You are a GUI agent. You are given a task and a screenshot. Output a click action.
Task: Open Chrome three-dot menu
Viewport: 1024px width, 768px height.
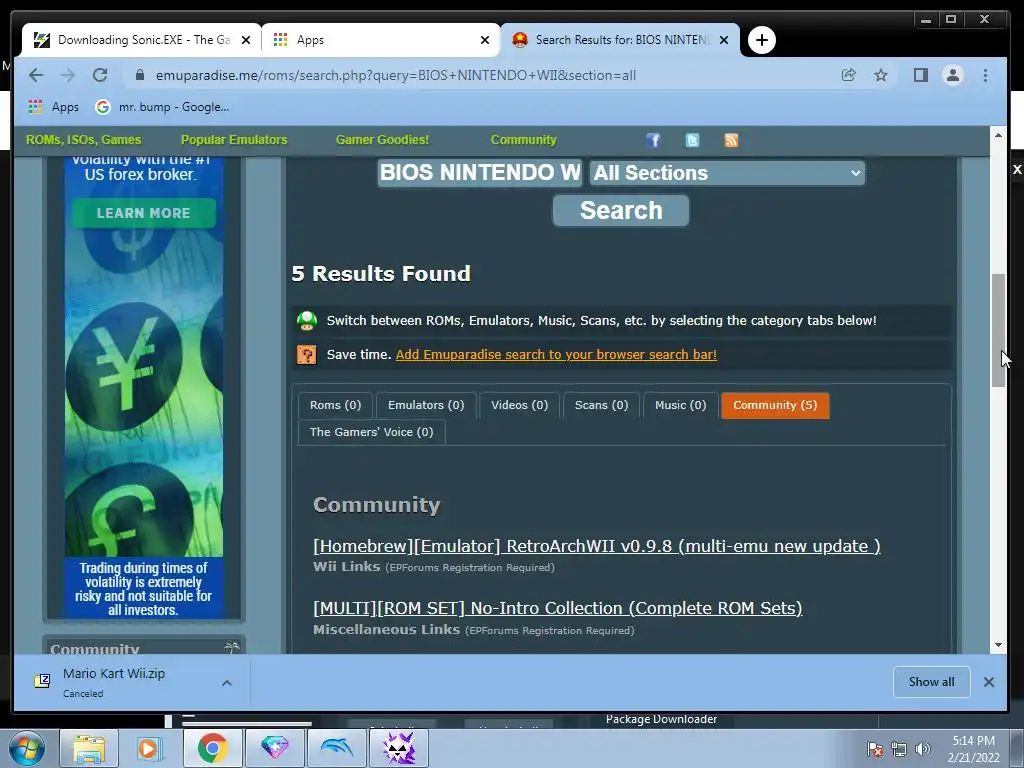point(985,75)
